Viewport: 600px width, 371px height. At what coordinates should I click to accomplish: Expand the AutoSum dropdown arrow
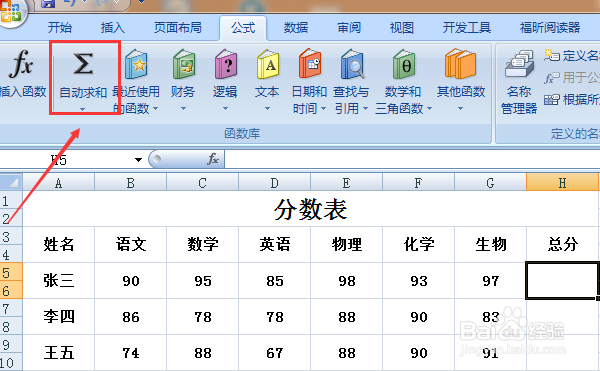click(83, 109)
